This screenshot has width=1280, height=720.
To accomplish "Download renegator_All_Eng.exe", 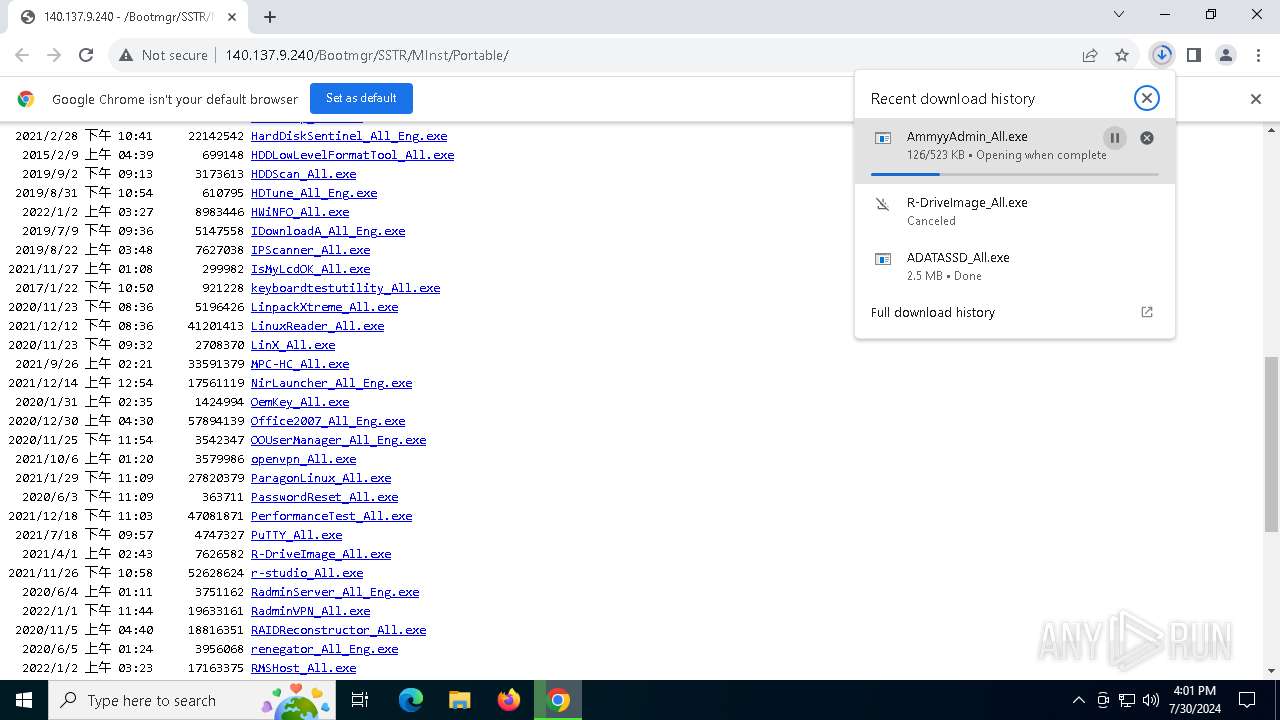I will [324, 649].
